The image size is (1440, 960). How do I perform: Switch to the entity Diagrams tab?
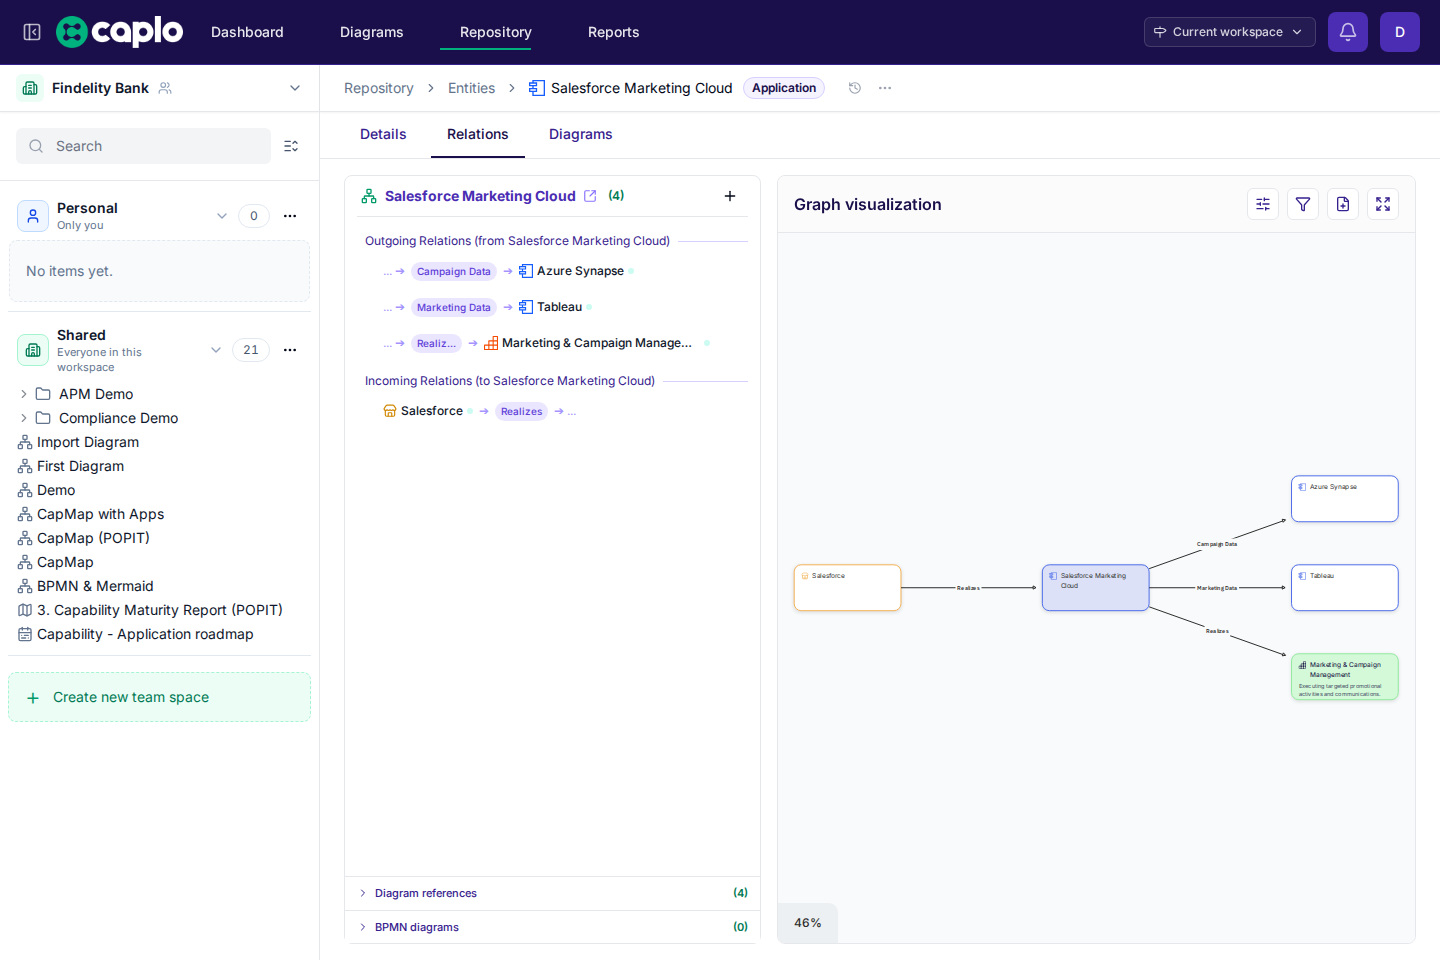click(x=581, y=134)
